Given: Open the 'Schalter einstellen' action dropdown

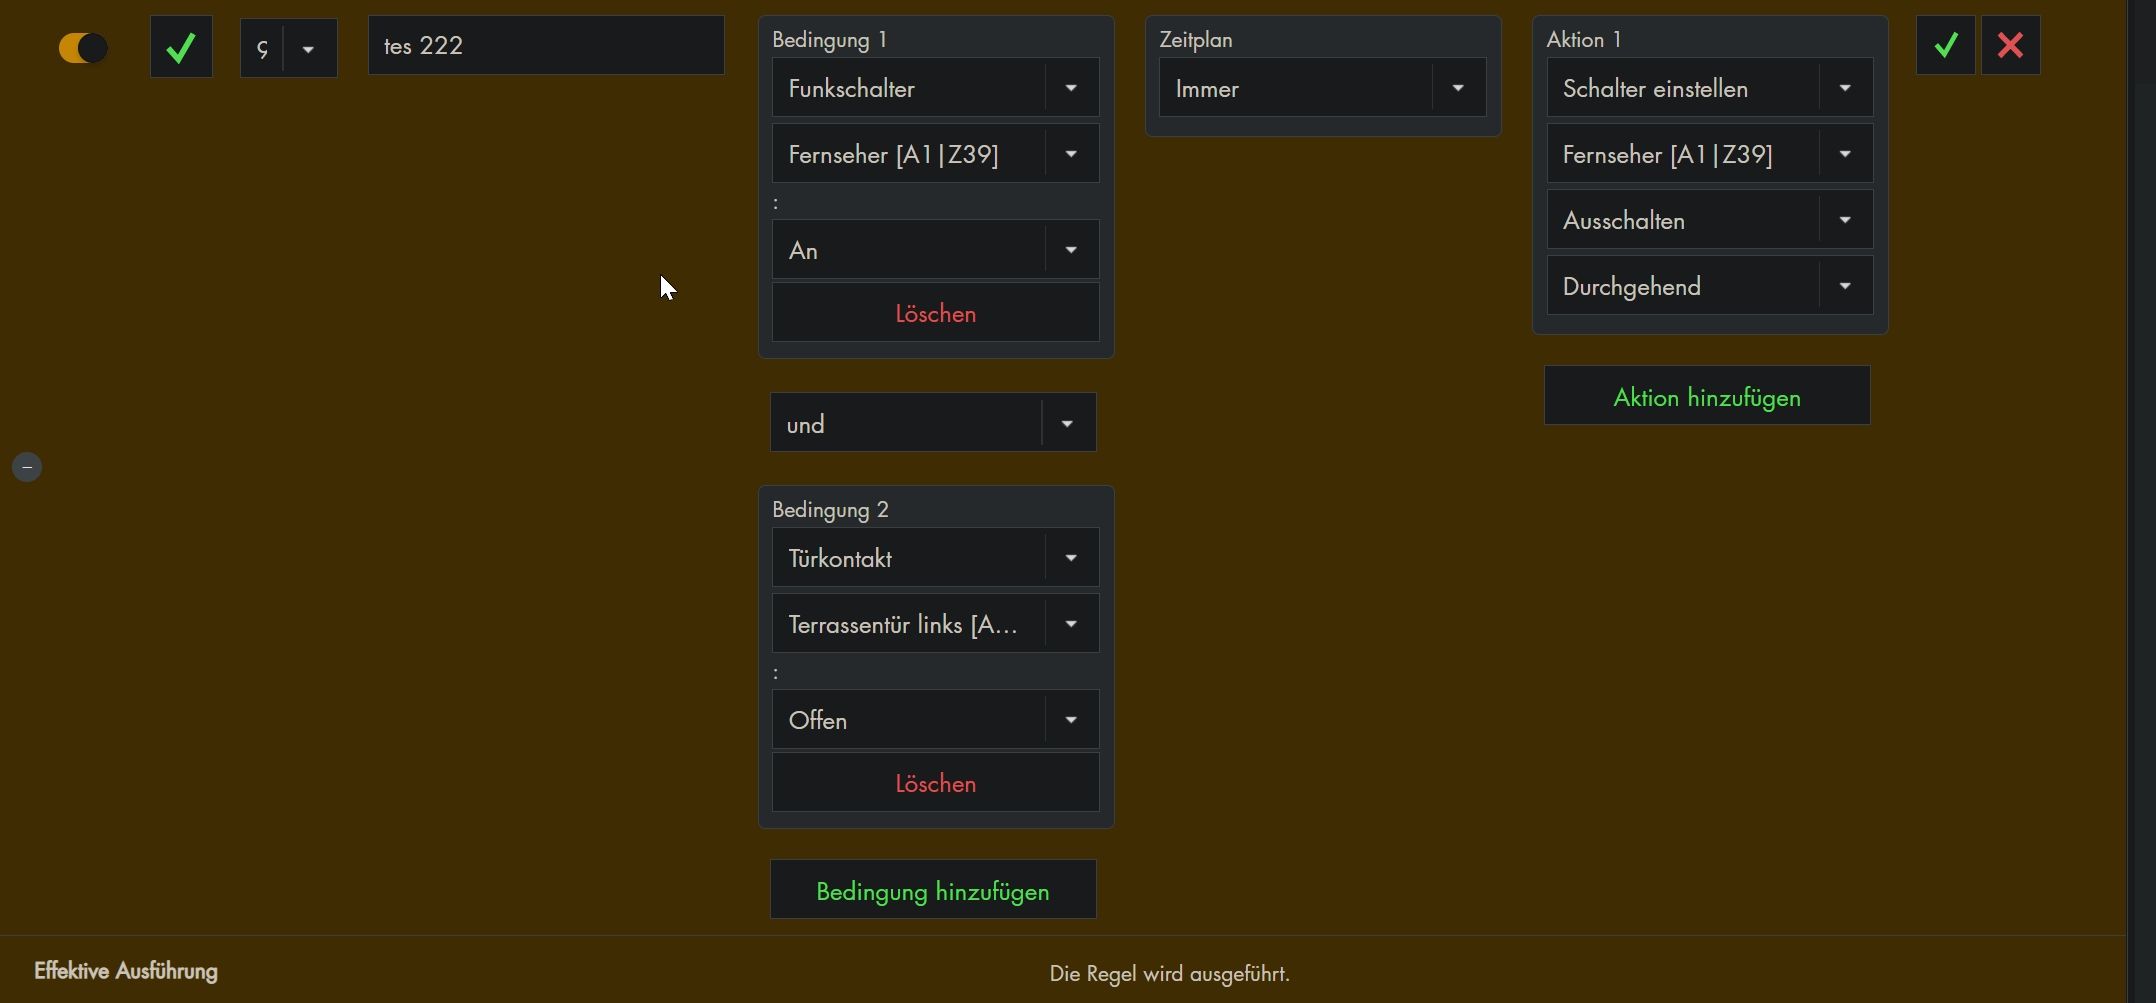Looking at the screenshot, I should pyautogui.click(x=1709, y=88).
